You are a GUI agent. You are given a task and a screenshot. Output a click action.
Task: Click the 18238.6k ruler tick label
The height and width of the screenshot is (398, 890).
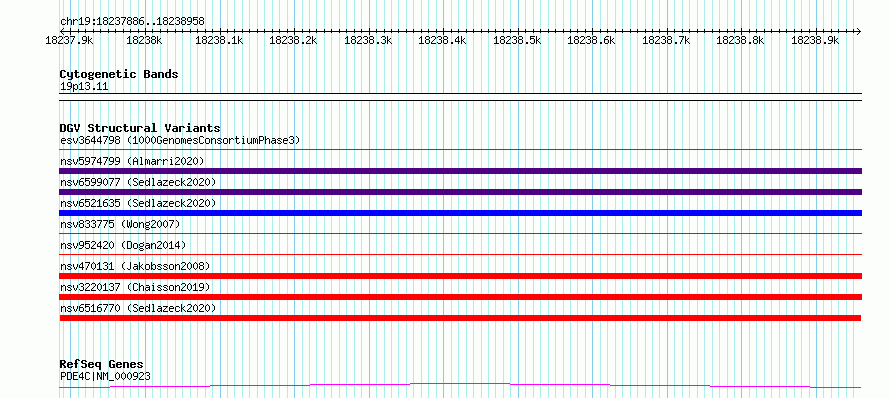click(x=591, y=40)
